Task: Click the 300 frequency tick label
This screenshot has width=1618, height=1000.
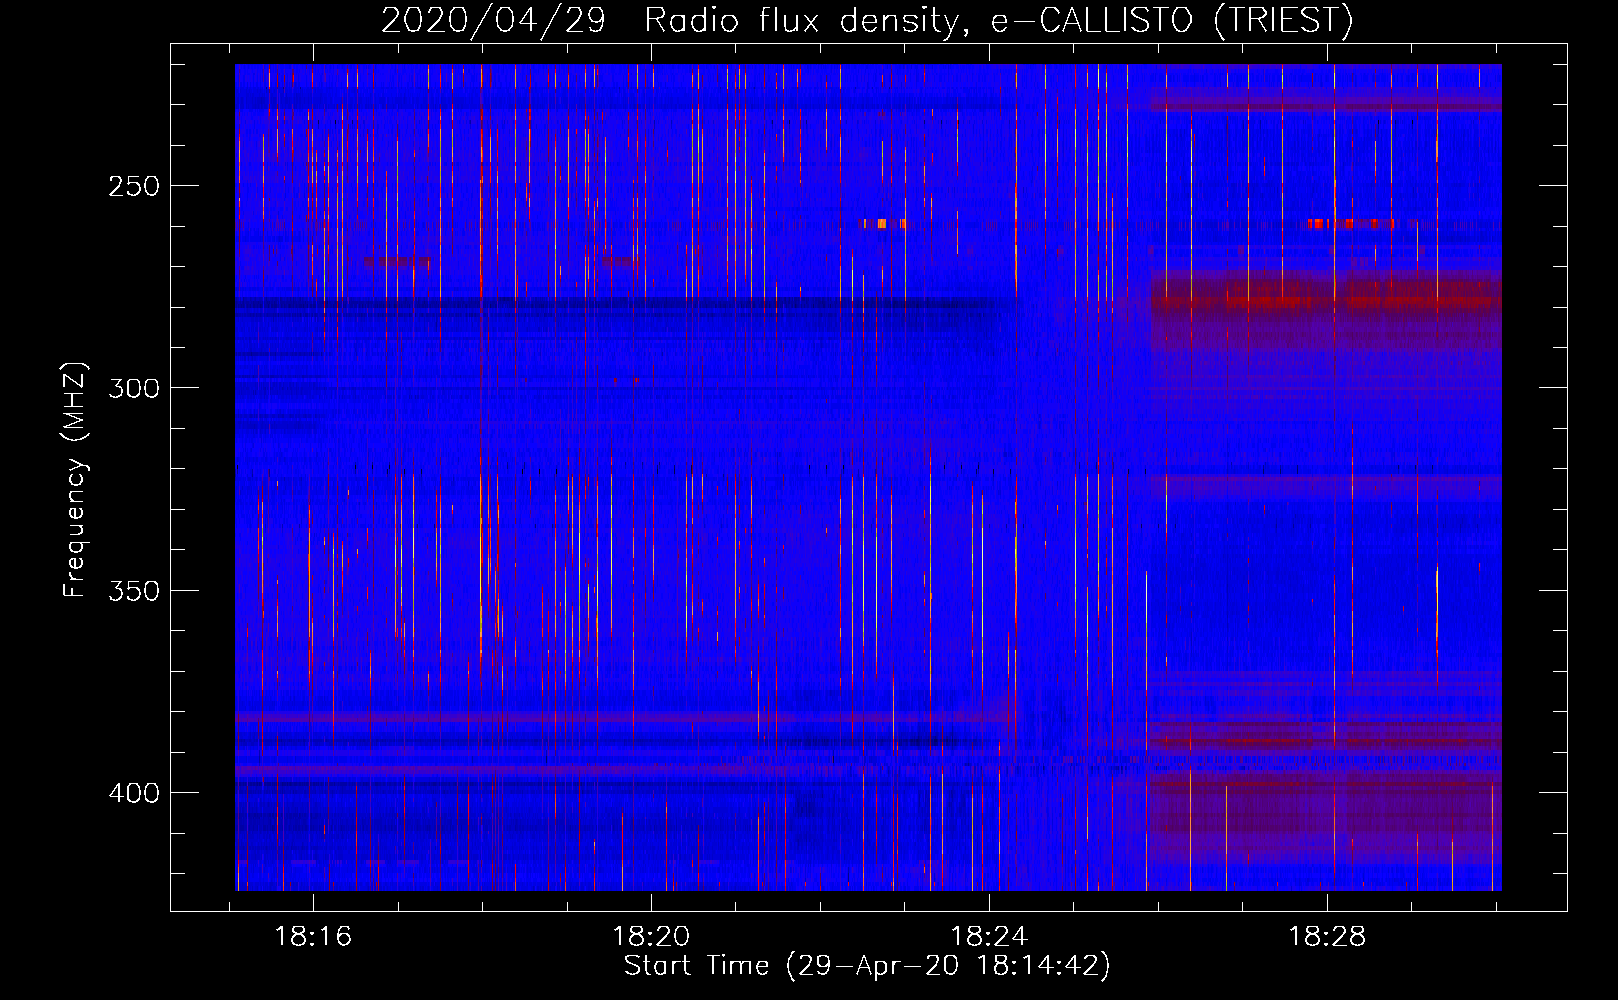Action: point(134,388)
